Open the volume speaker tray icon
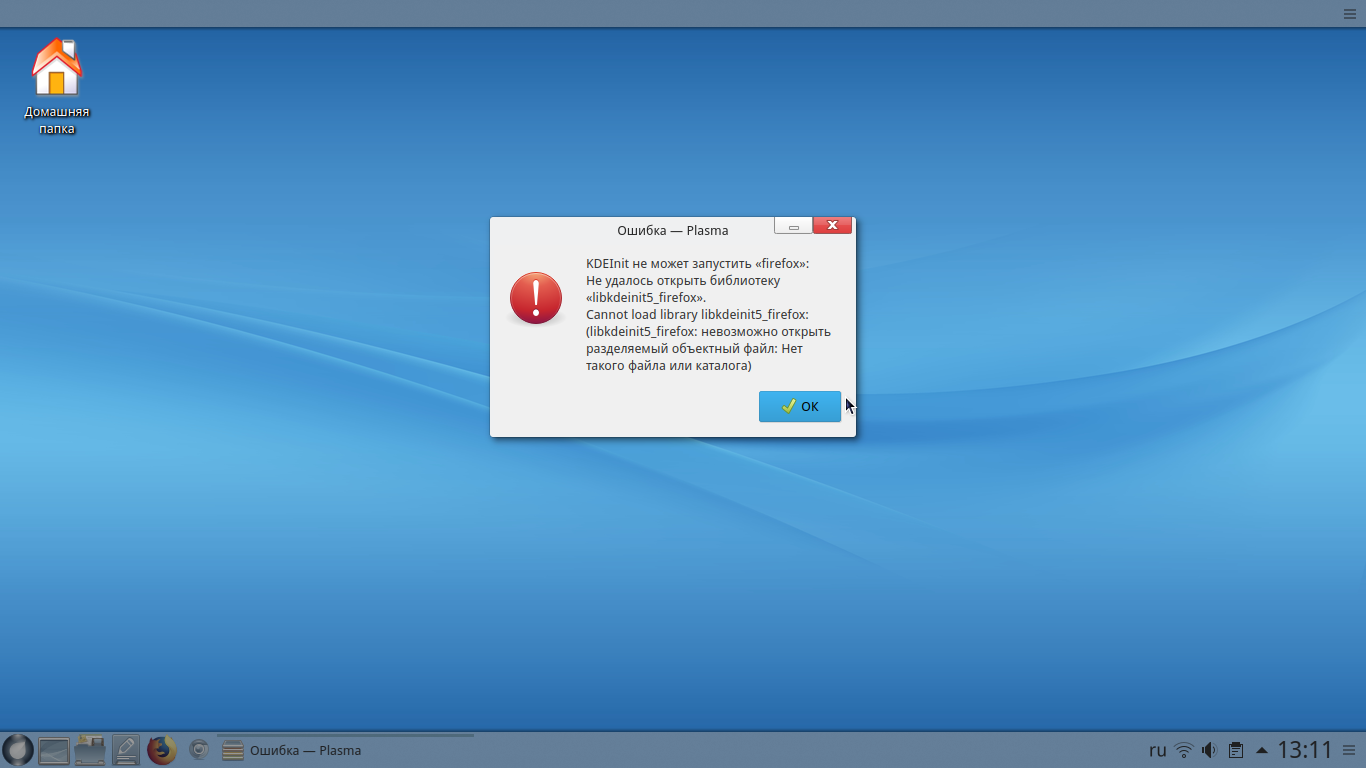The height and width of the screenshot is (768, 1366). 1209,750
